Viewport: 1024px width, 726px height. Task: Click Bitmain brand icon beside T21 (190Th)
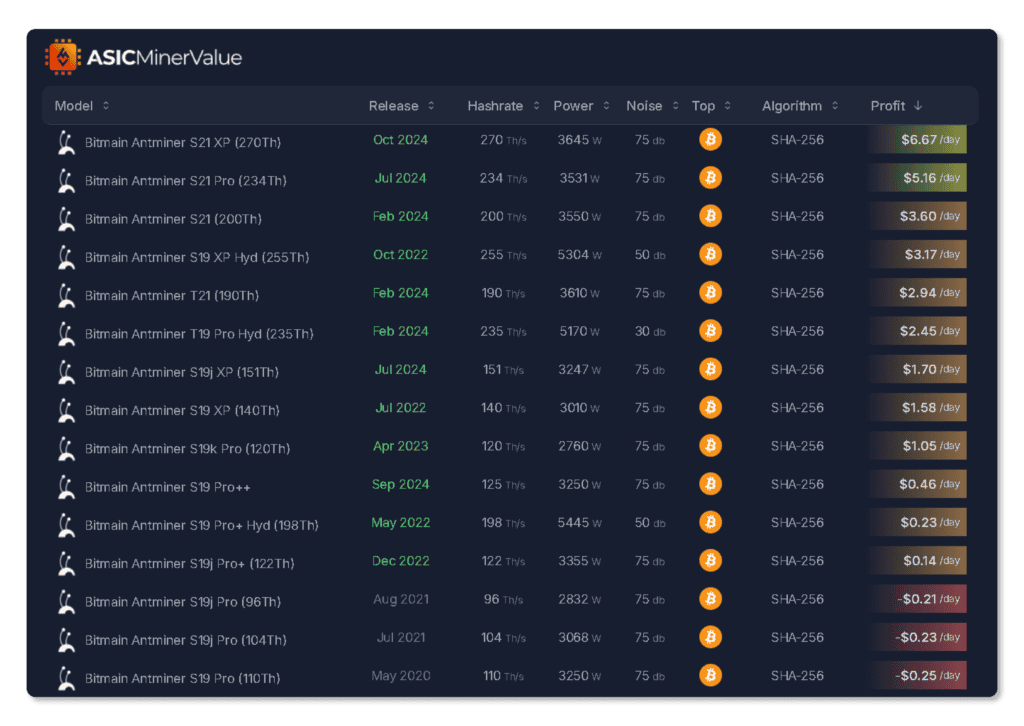(x=66, y=296)
